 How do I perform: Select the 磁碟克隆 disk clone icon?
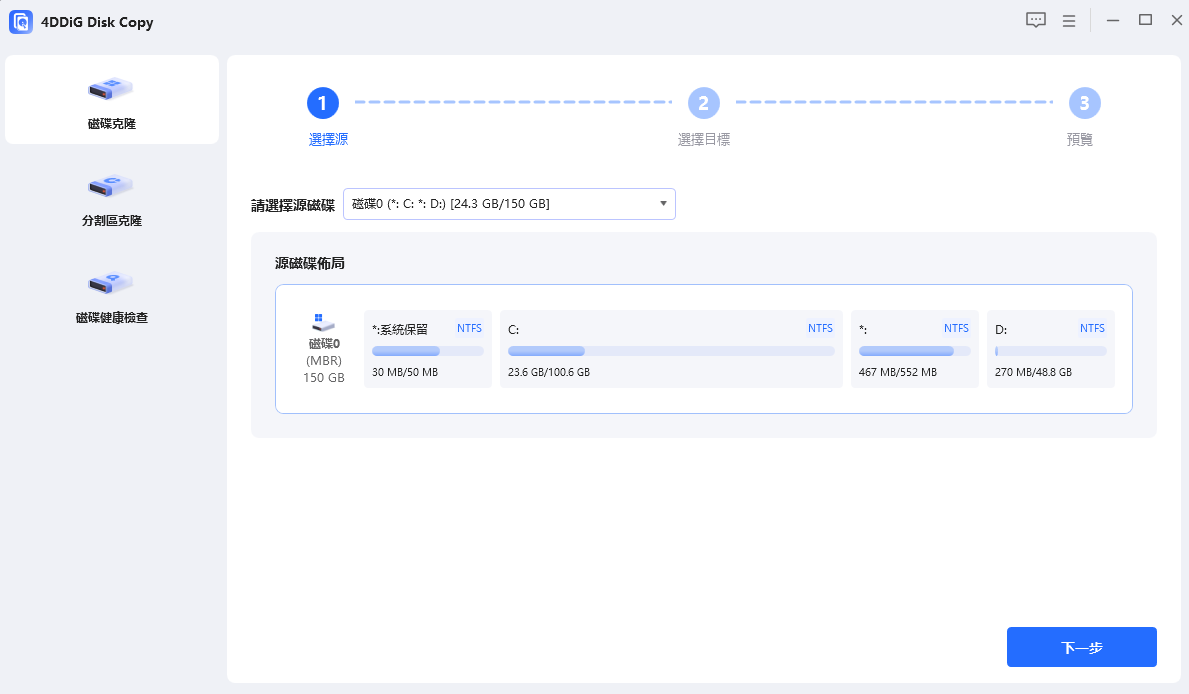pos(111,89)
